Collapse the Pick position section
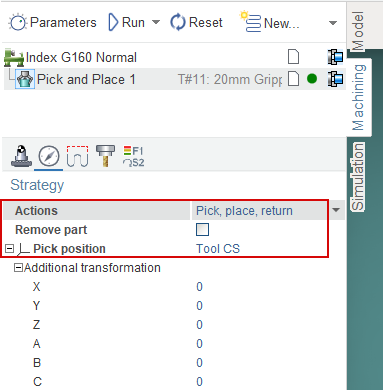The width and height of the screenshot is (383, 390). click(x=10, y=249)
